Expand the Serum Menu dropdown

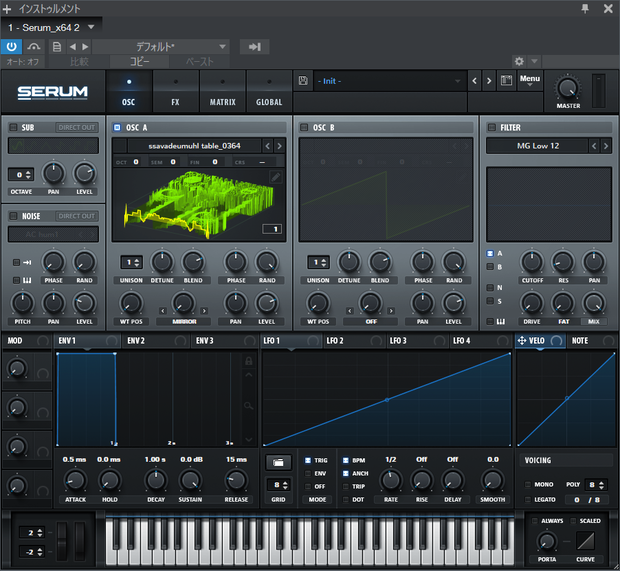click(x=530, y=80)
